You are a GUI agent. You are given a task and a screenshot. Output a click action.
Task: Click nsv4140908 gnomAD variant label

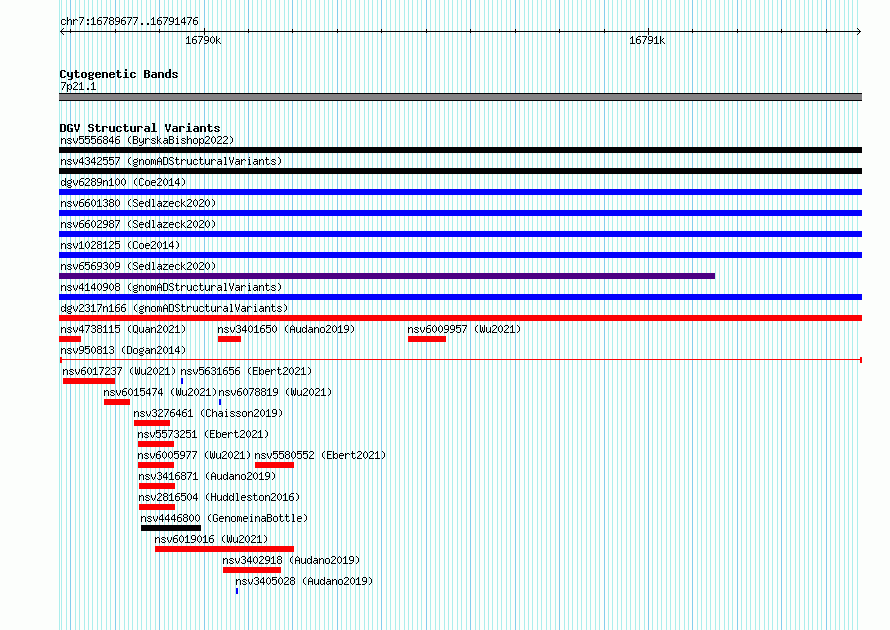[171, 287]
